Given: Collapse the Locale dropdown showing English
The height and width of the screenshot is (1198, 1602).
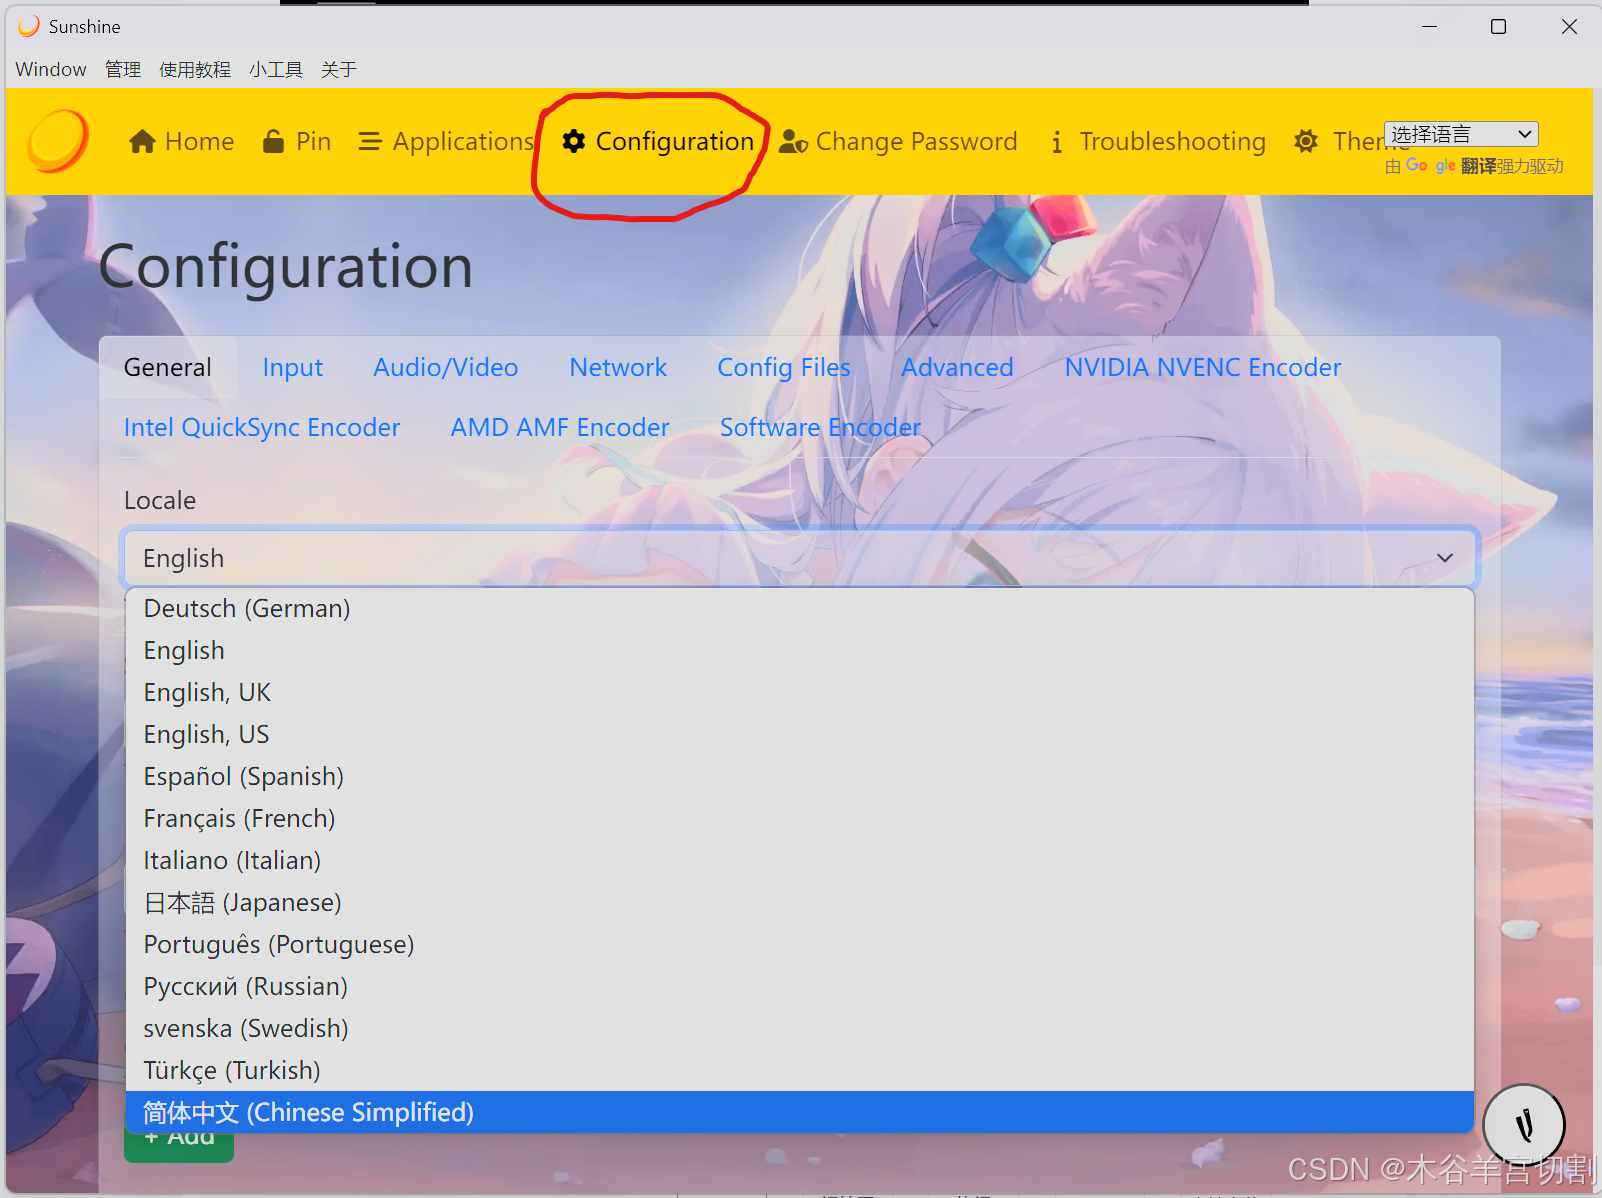Looking at the screenshot, I should (x=799, y=558).
